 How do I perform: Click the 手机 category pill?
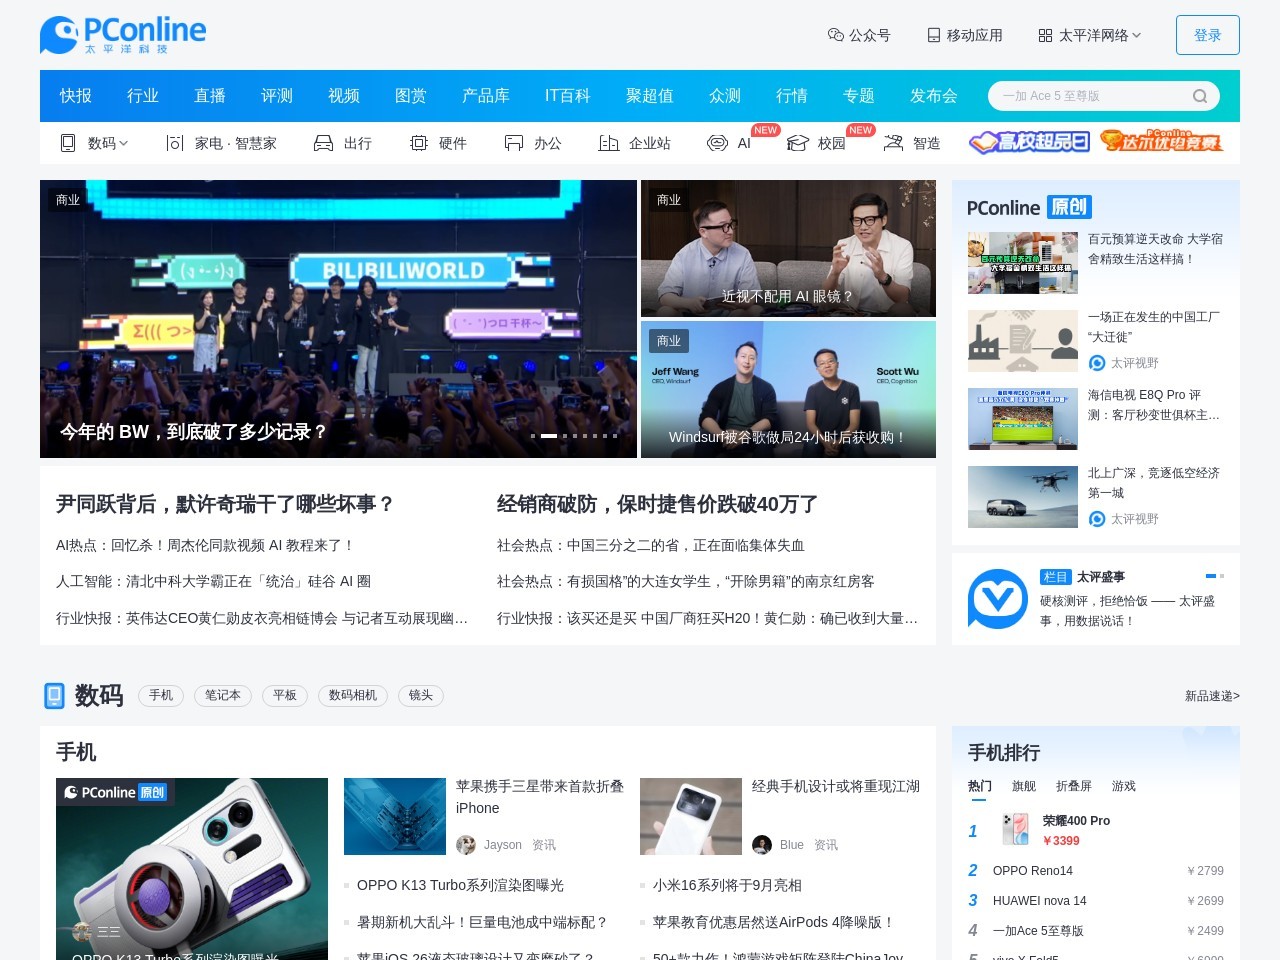161,695
